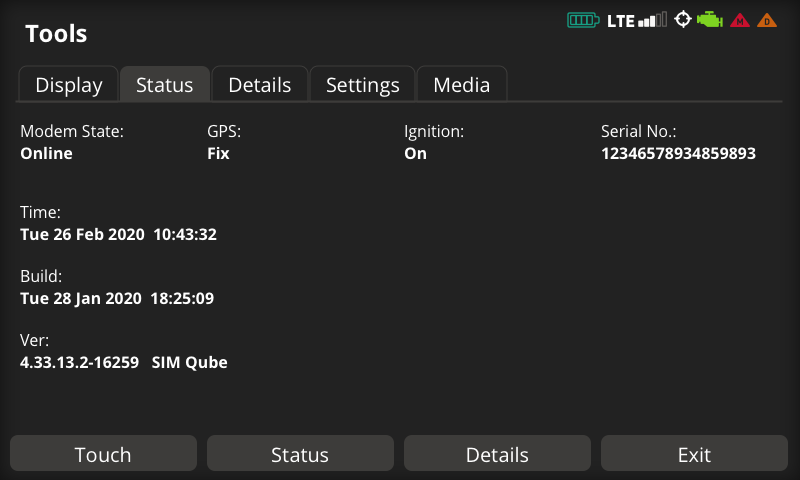Screen dimensions: 800x480
Task: Click the green engine status icon
Action: tap(710, 20)
